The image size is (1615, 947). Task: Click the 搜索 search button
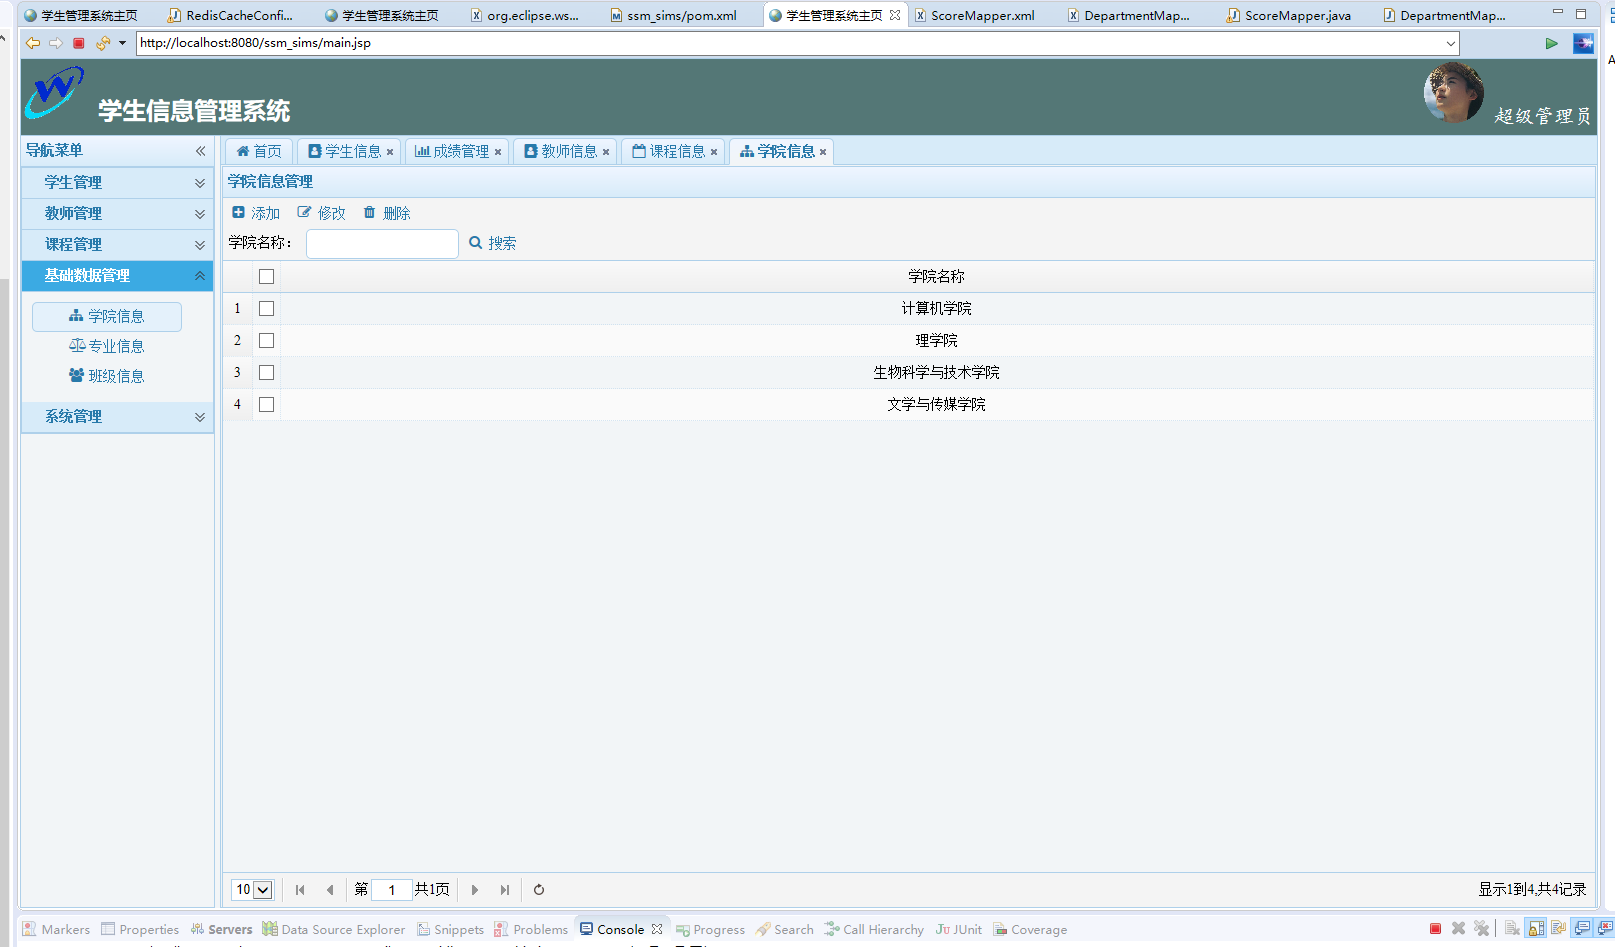[493, 243]
